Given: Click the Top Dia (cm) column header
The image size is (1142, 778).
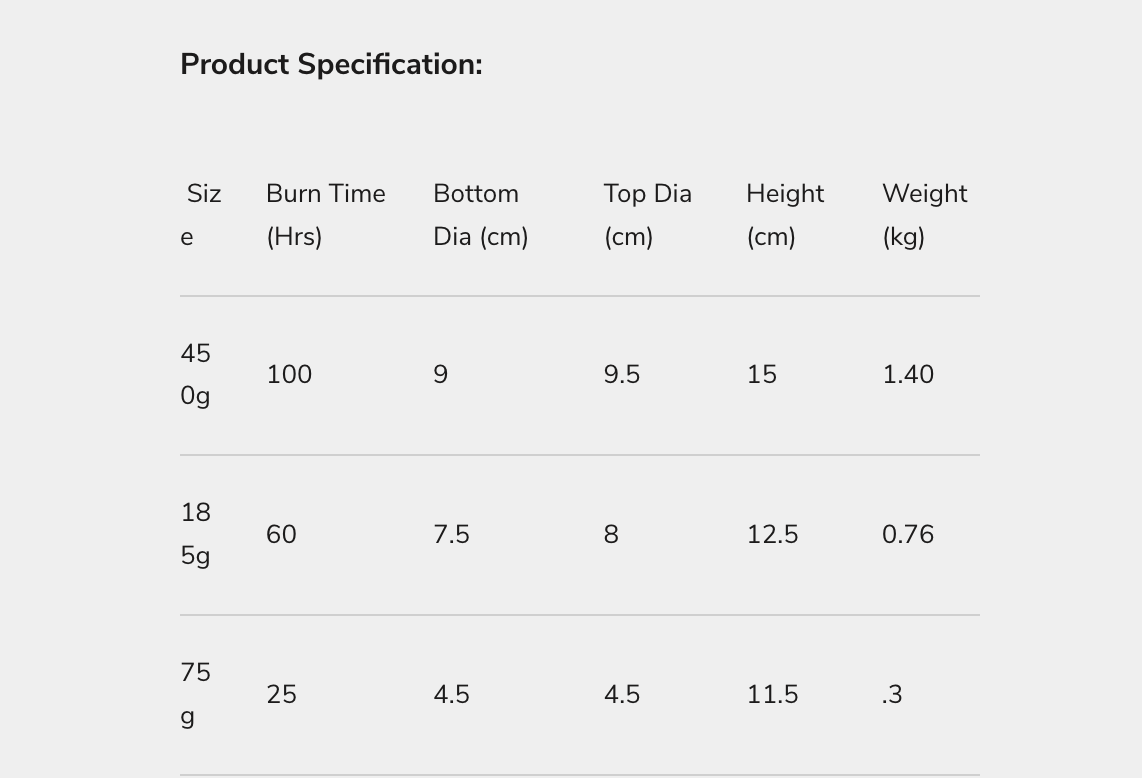Looking at the screenshot, I should (647, 214).
